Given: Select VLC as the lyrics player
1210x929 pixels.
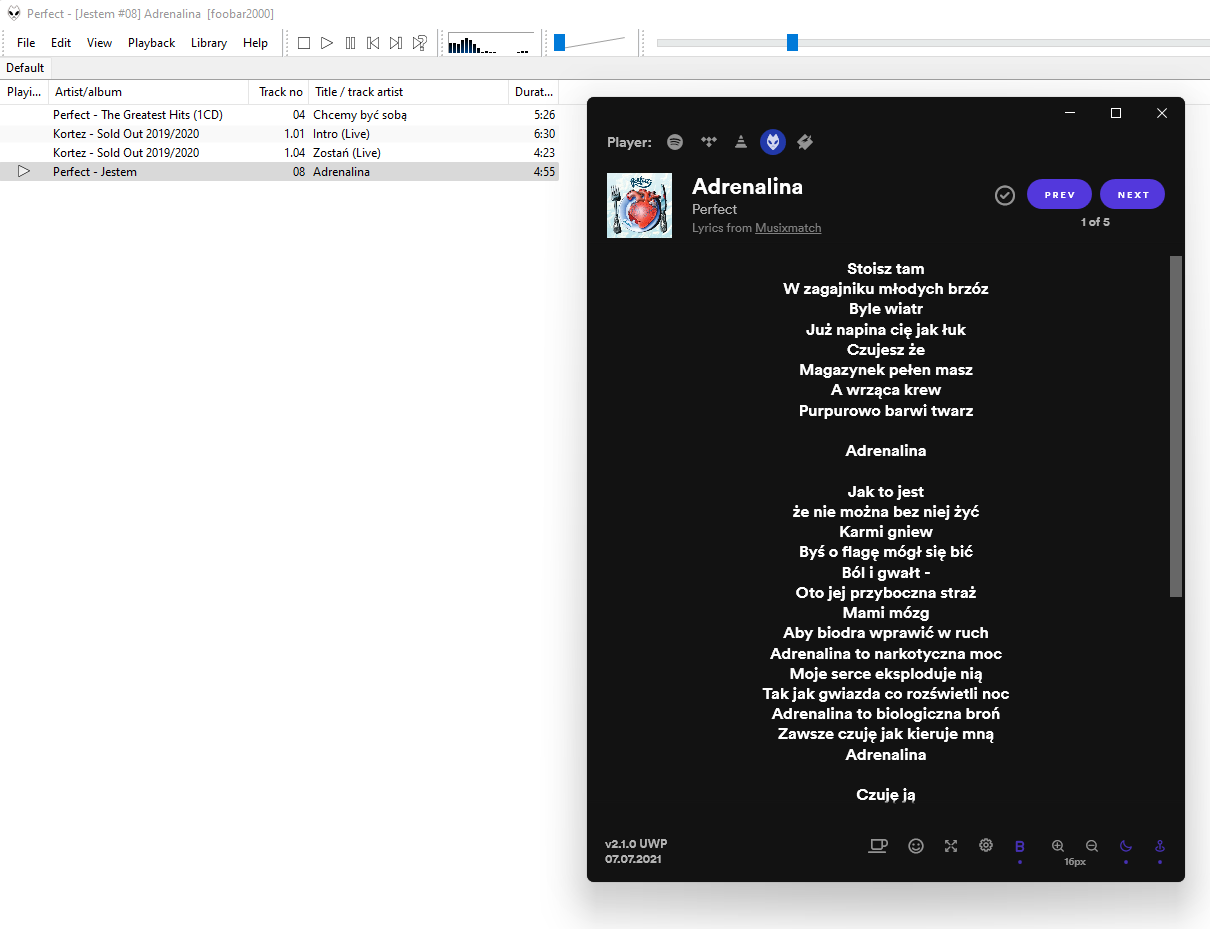Looking at the screenshot, I should coord(740,142).
